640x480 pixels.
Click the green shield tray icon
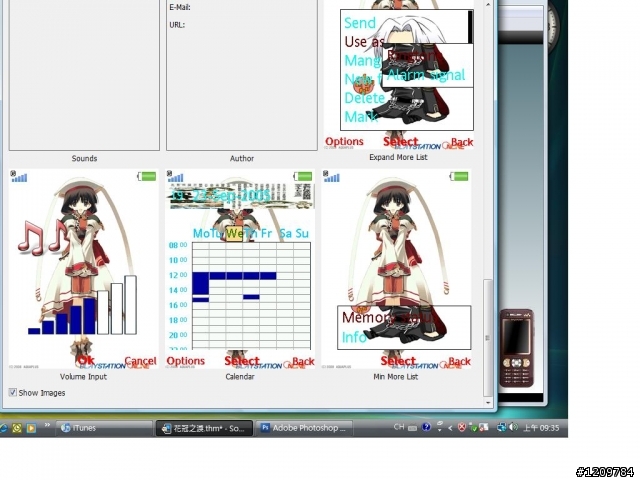[x=473, y=428]
